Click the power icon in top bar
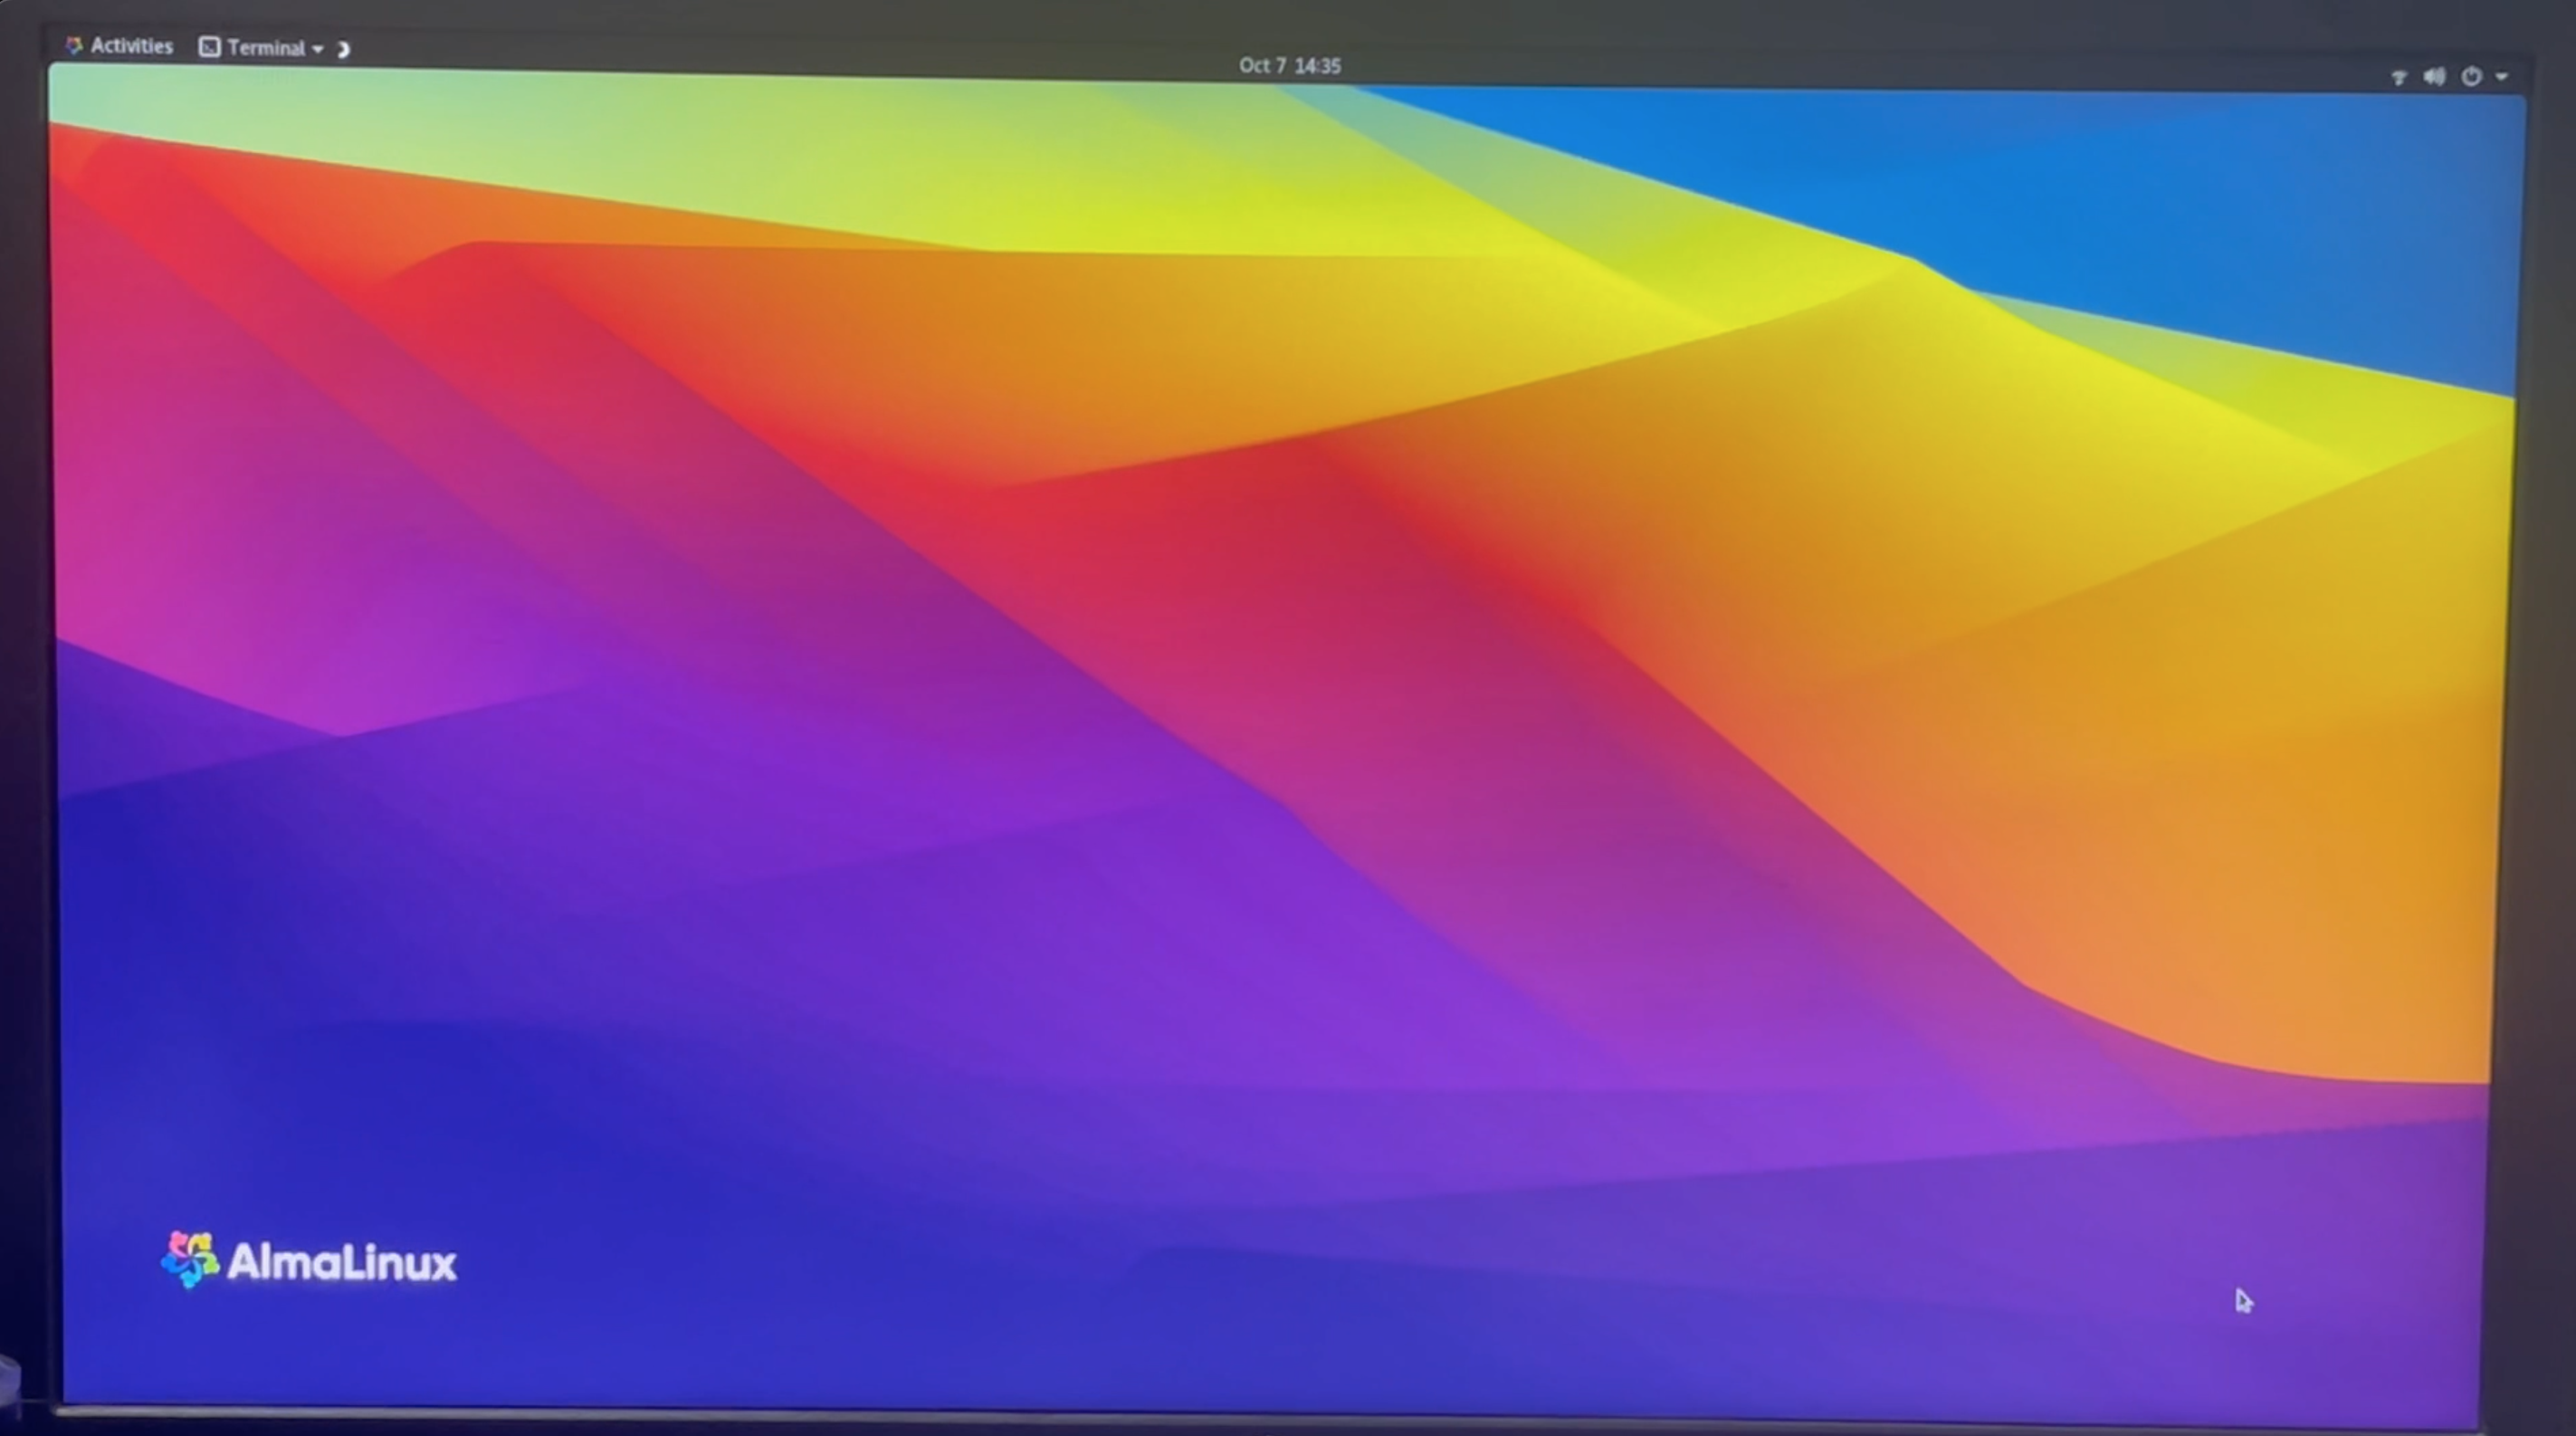This screenshot has height=1436, width=2576. [2471, 77]
